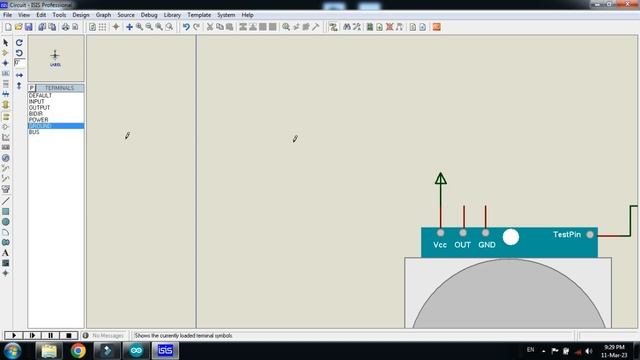Open the Edit menu
The width and height of the screenshot is (640, 360).
[x=41, y=15]
